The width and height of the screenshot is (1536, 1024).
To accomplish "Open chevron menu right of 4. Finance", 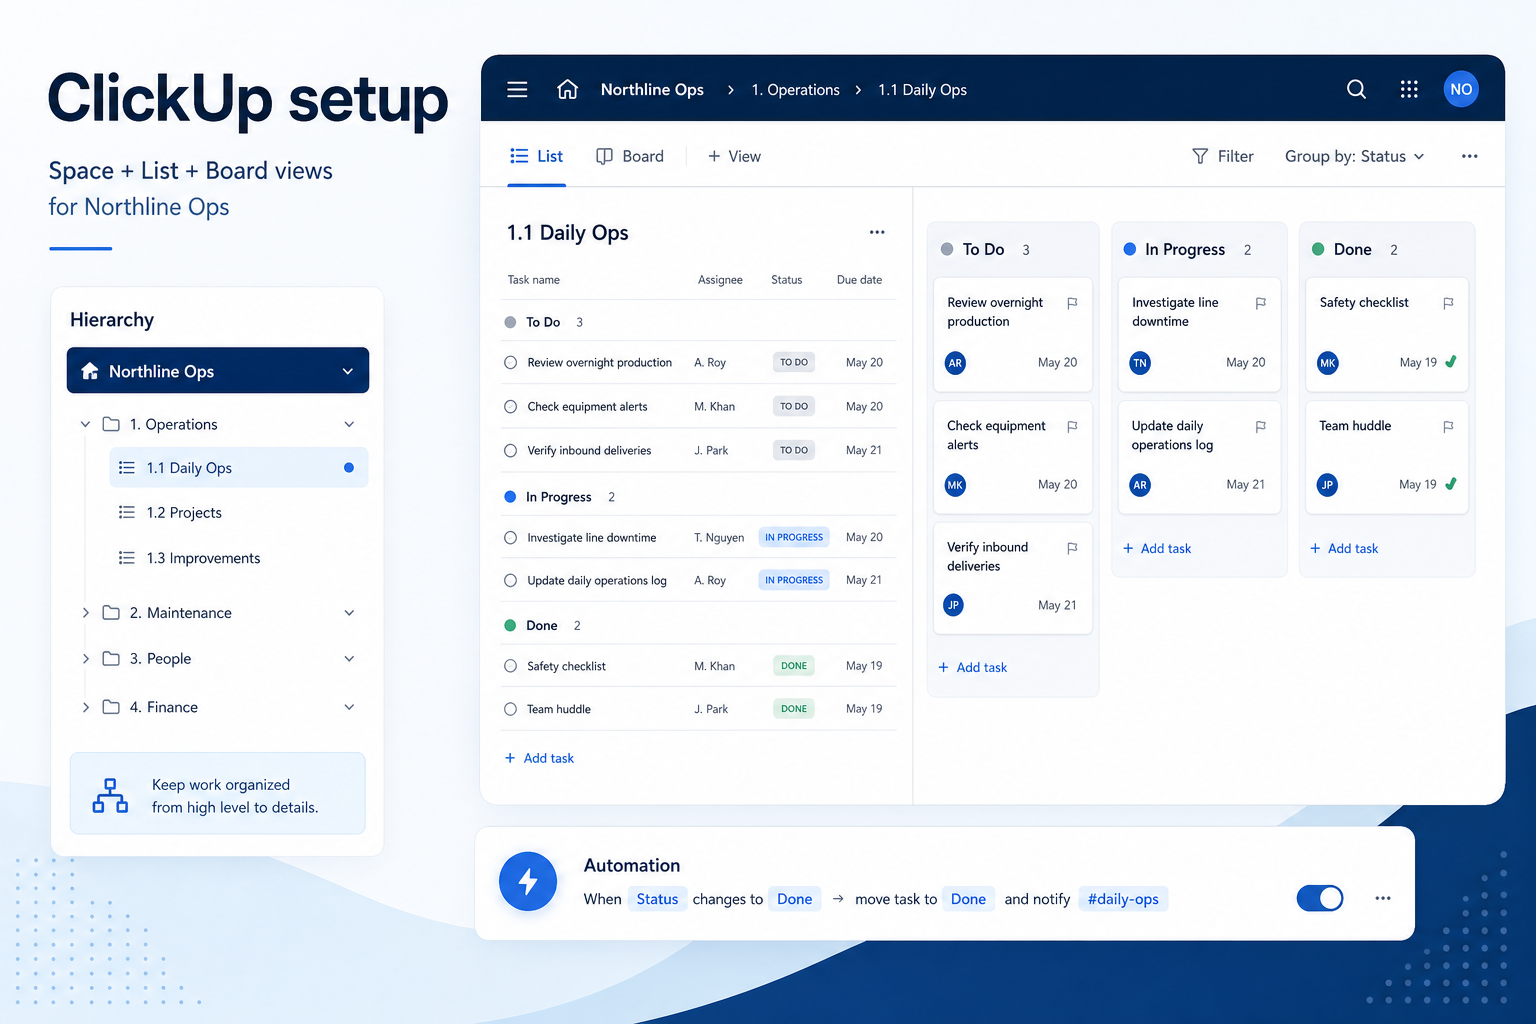I will coord(349,706).
